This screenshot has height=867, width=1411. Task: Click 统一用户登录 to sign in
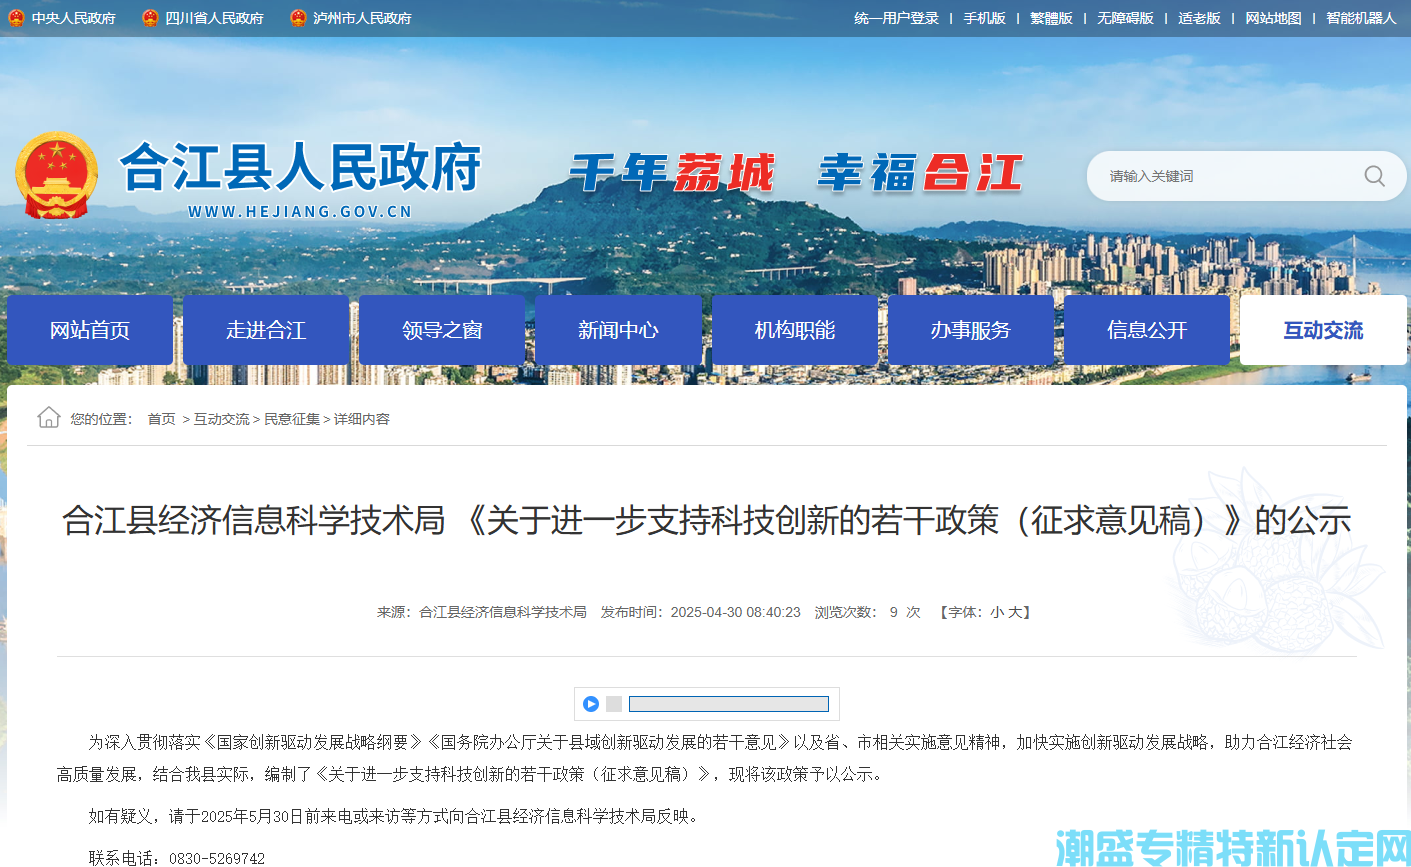click(897, 18)
